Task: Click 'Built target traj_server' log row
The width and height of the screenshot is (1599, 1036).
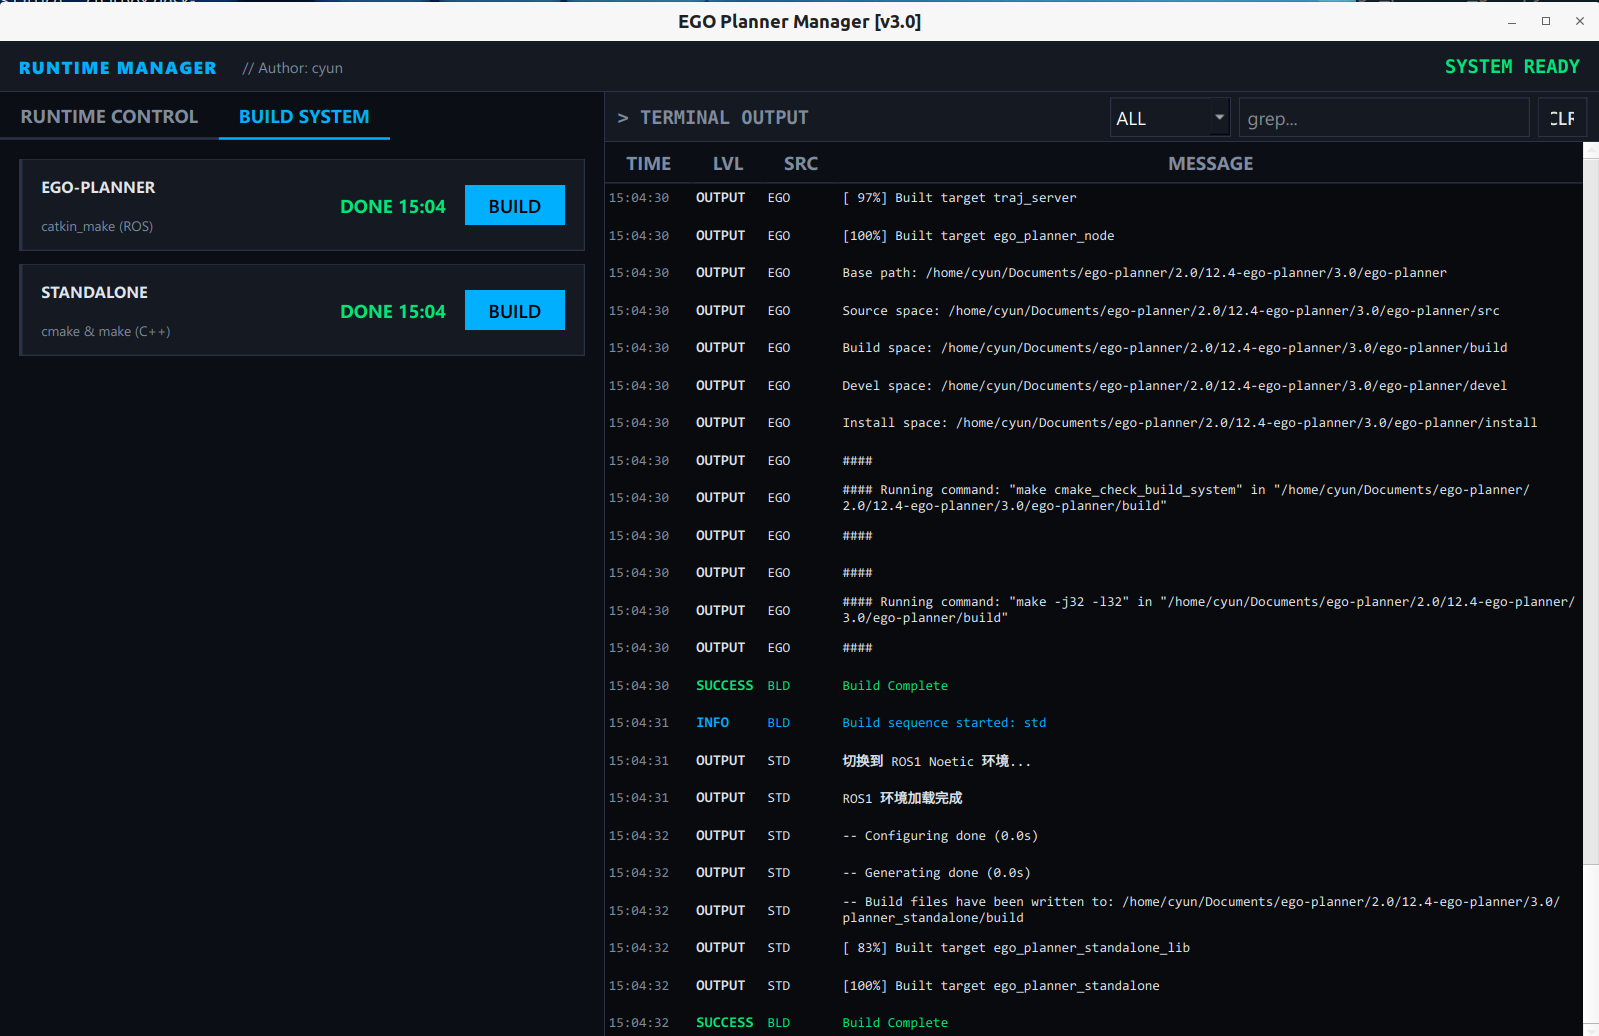Action: (1094, 198)
